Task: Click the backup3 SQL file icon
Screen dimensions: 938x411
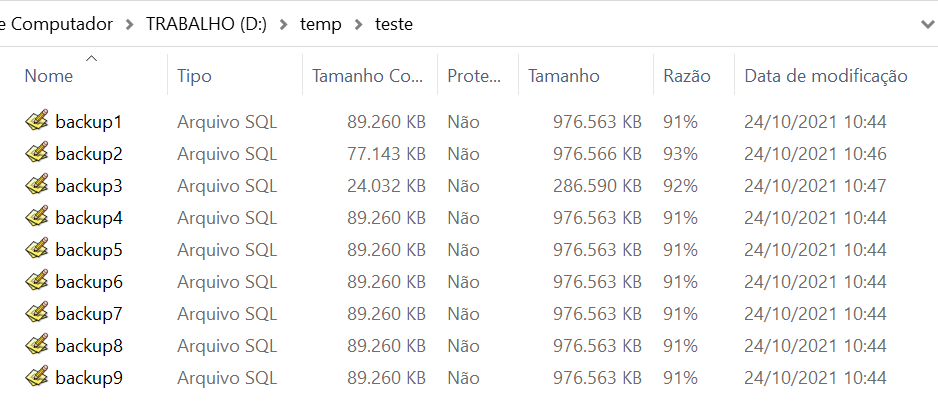Action: point(37,186)
